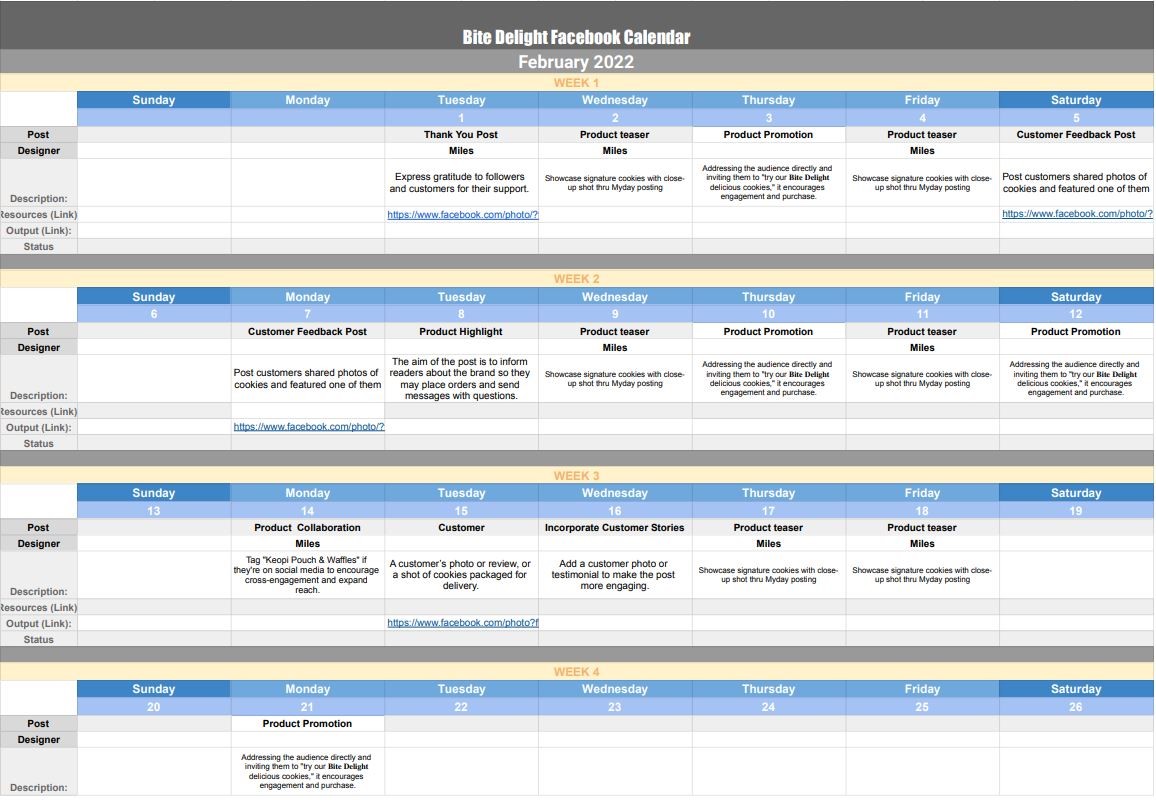The width and height of the screenshot is (1156, 806).
Task: Select 'Product Promotion' under Thursday 3
Action: 768,134
